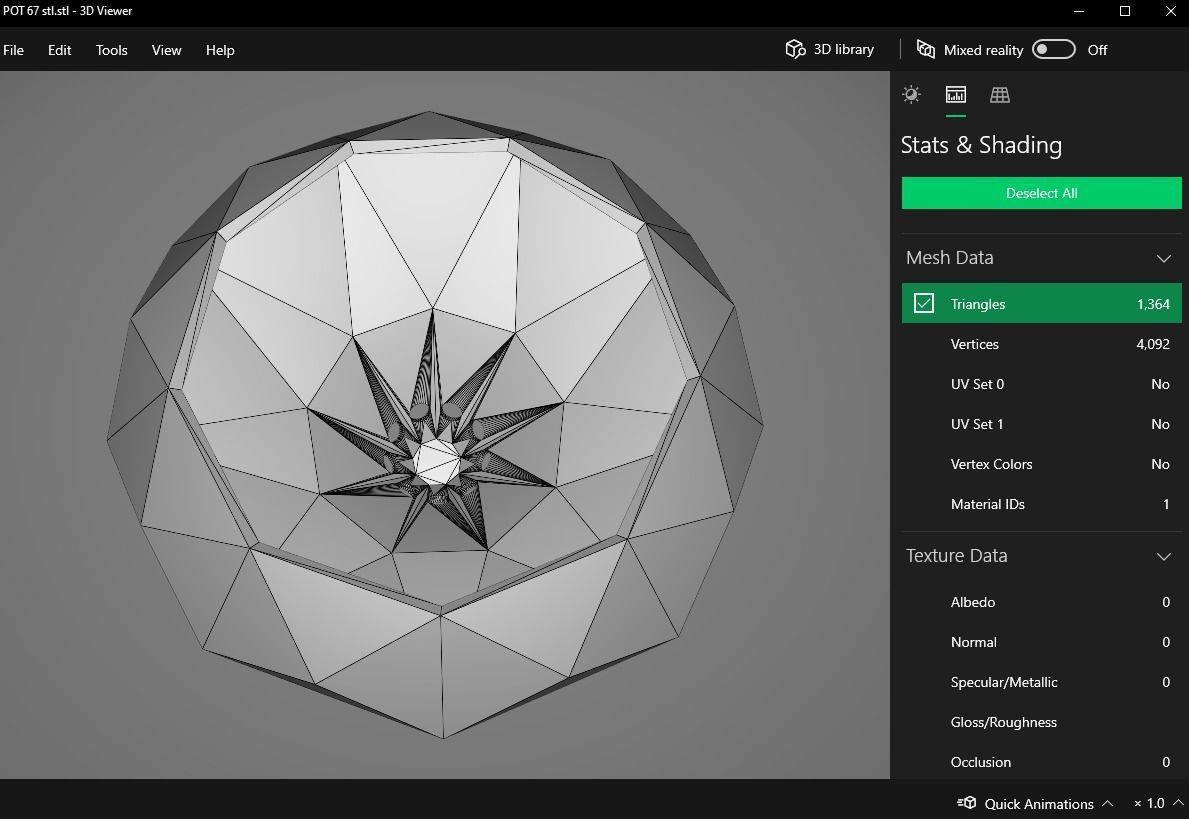Open the animation speed × 1.0 chevron
Screen dimensions: 1189x819
pyautogui.click(x=1178, y=803)
